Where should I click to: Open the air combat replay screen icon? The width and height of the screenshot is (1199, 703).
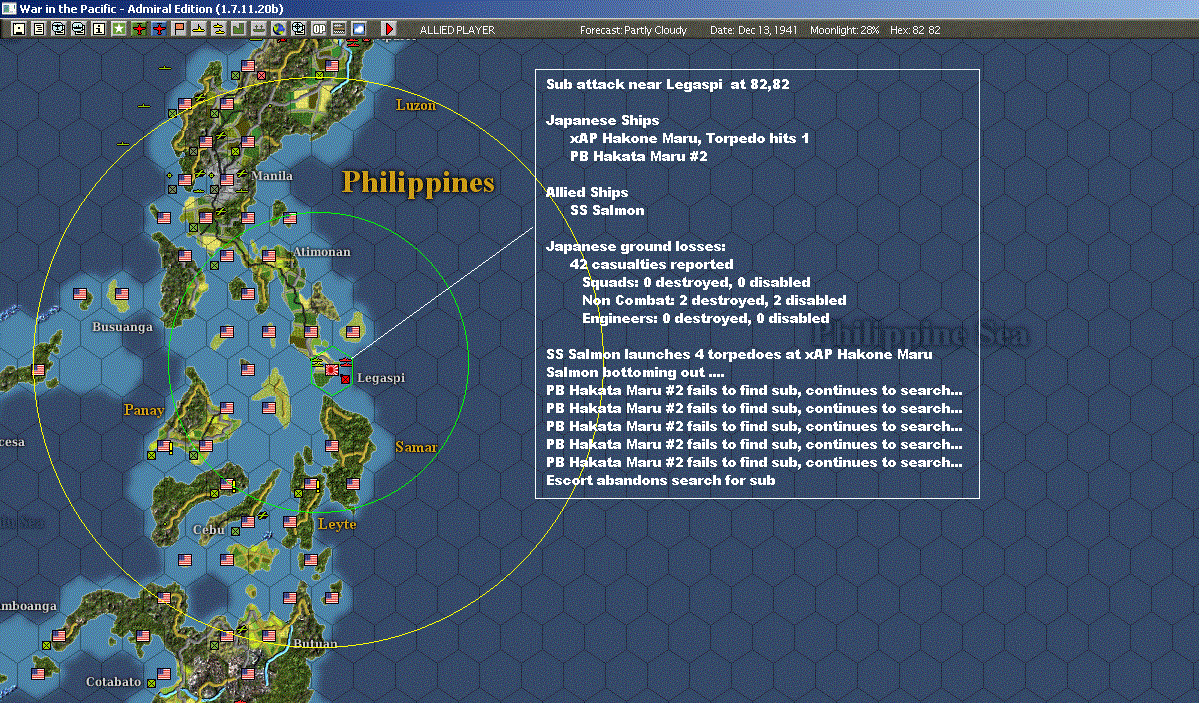pyautogui.click(x=59, y=29)
